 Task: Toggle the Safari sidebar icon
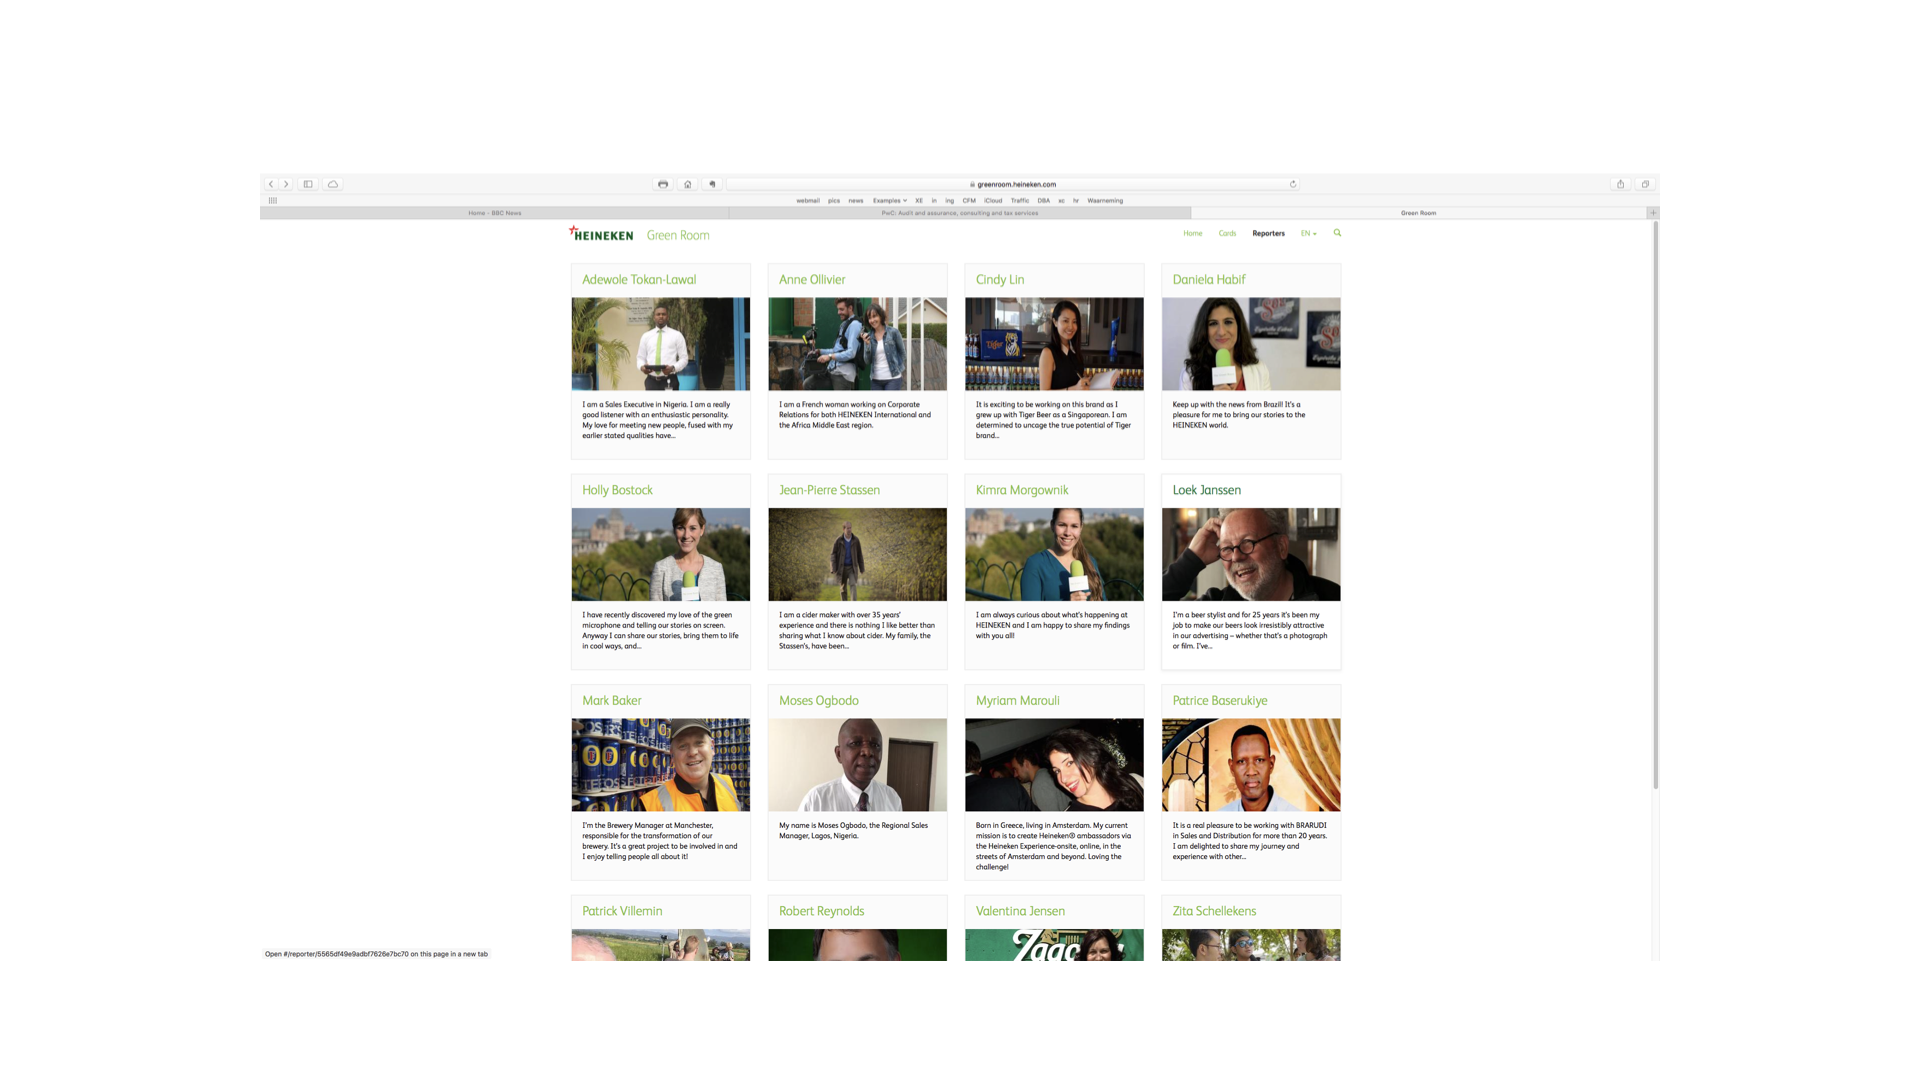(x=308, y=184)
